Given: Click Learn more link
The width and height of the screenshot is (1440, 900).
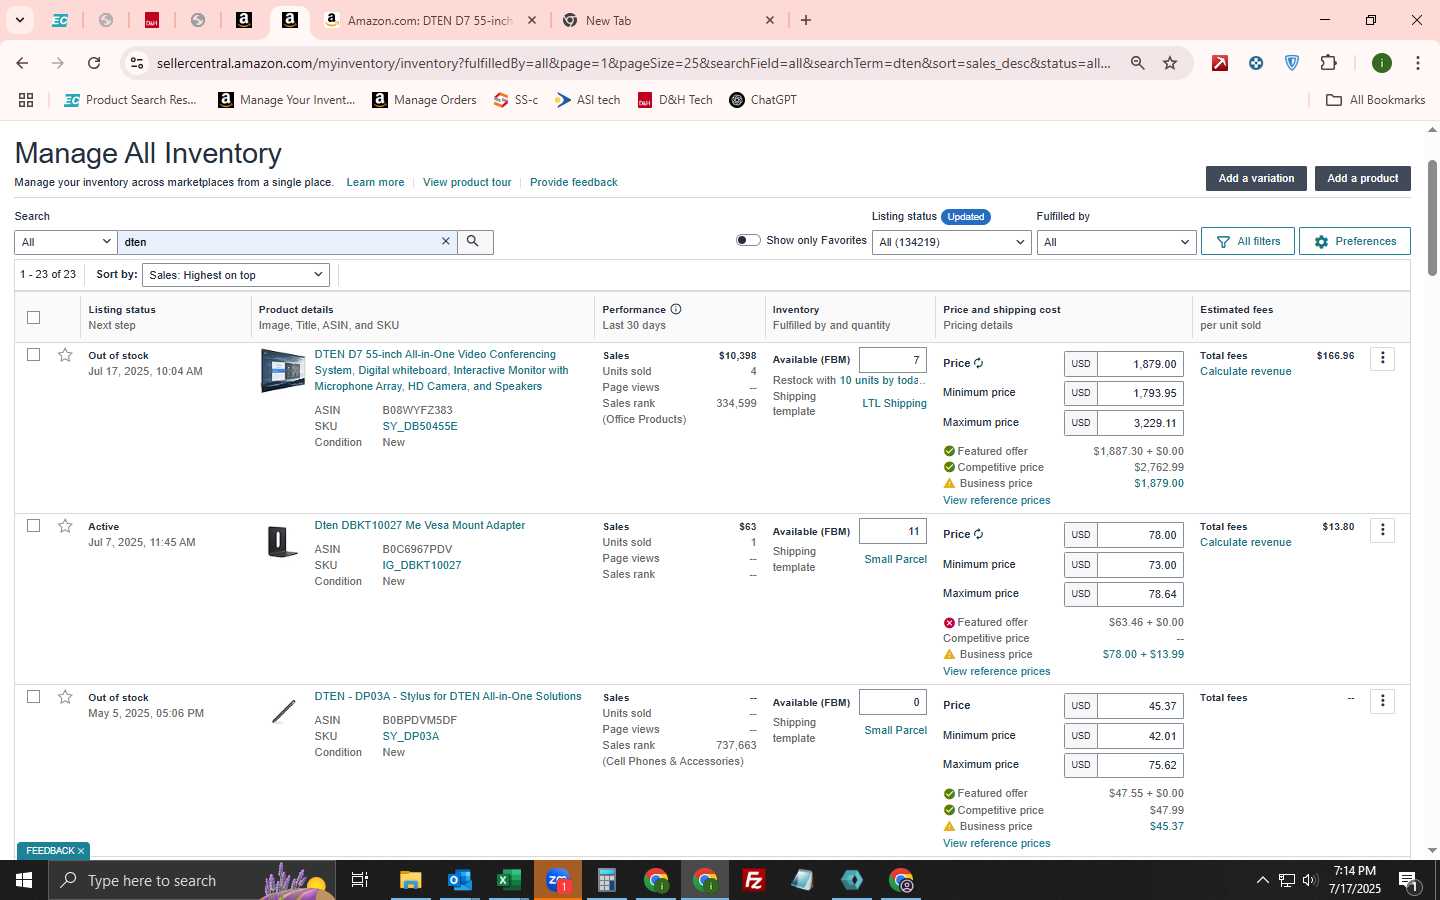Looking at the screenshot, I should [x=375, y=182].
